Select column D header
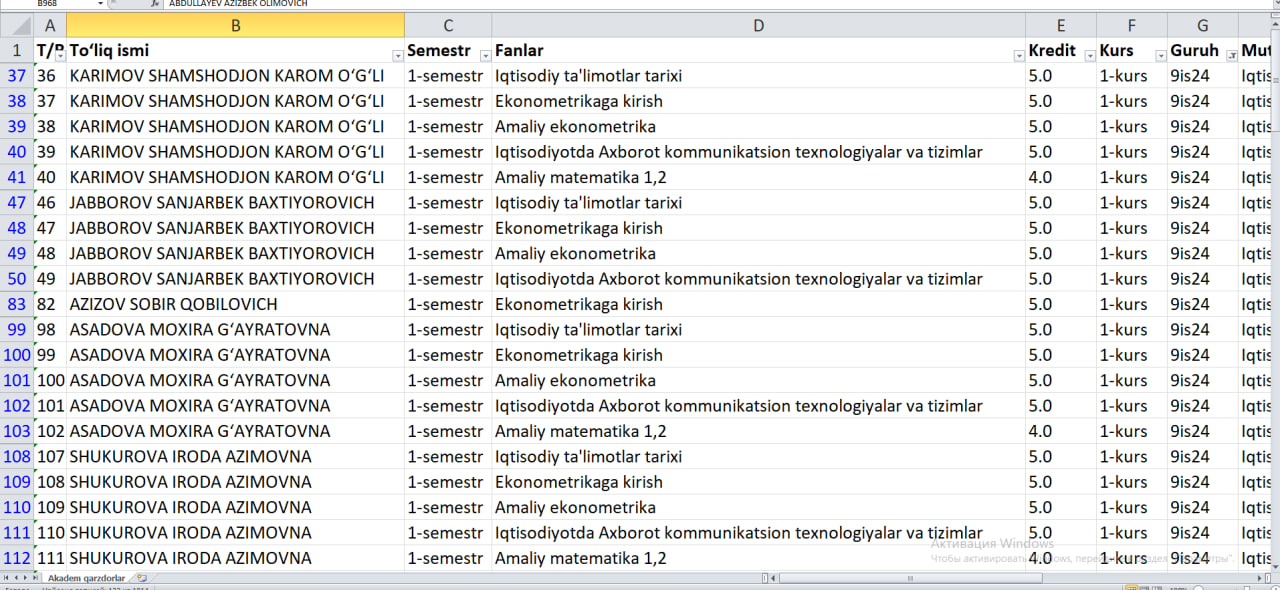This screenshot has height=590, width=1280. 758,25
